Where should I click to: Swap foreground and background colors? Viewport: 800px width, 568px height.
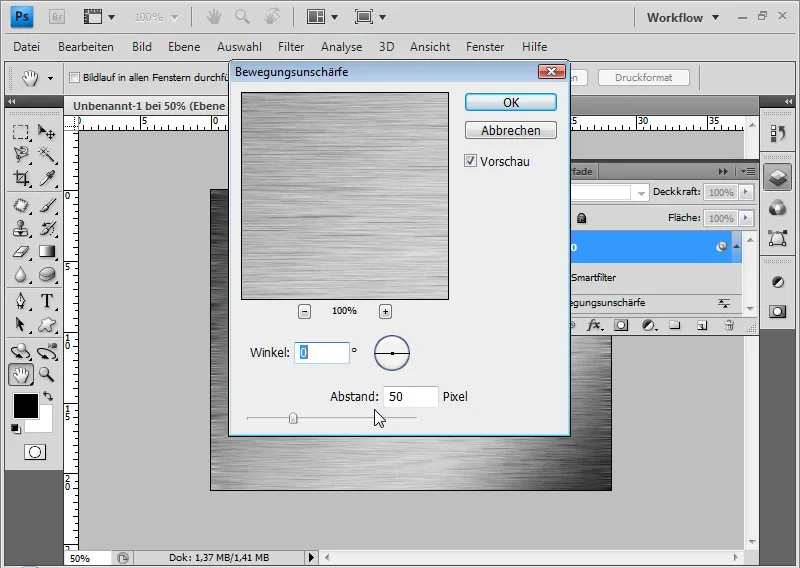pyautogui.click(x=48, y=396)
